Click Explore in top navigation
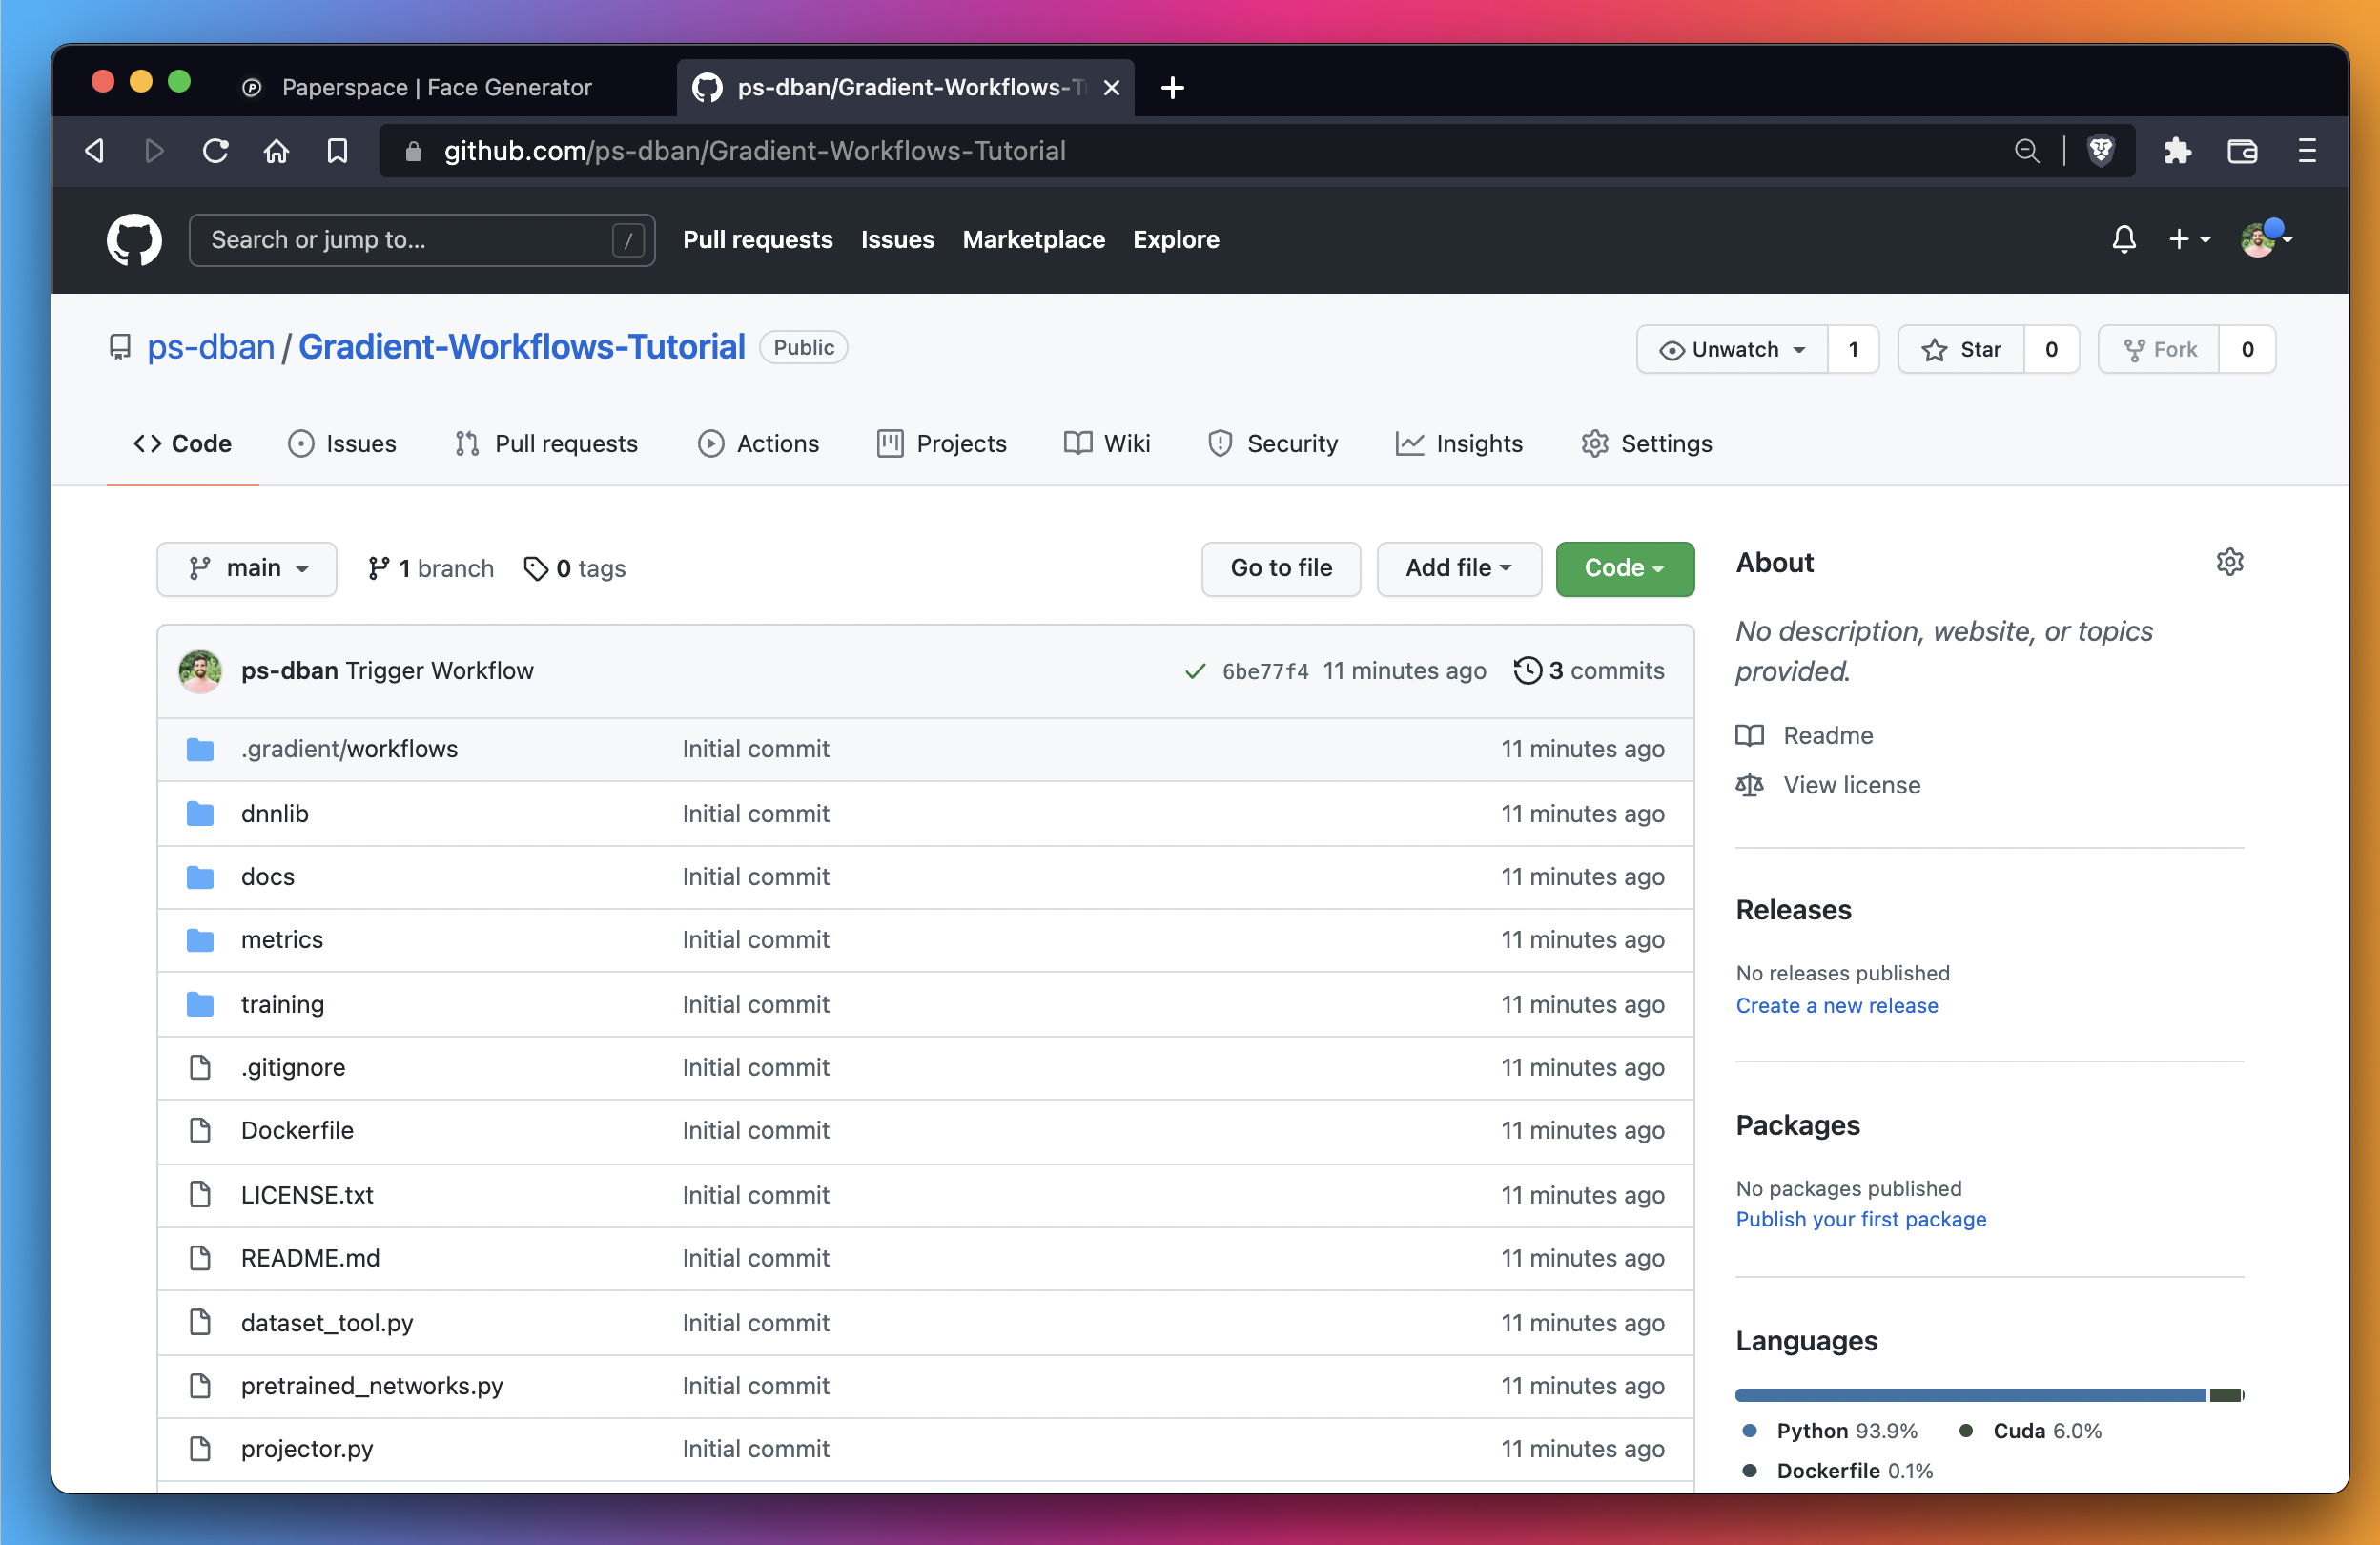2380x1545 pixels. [1175, 240]
